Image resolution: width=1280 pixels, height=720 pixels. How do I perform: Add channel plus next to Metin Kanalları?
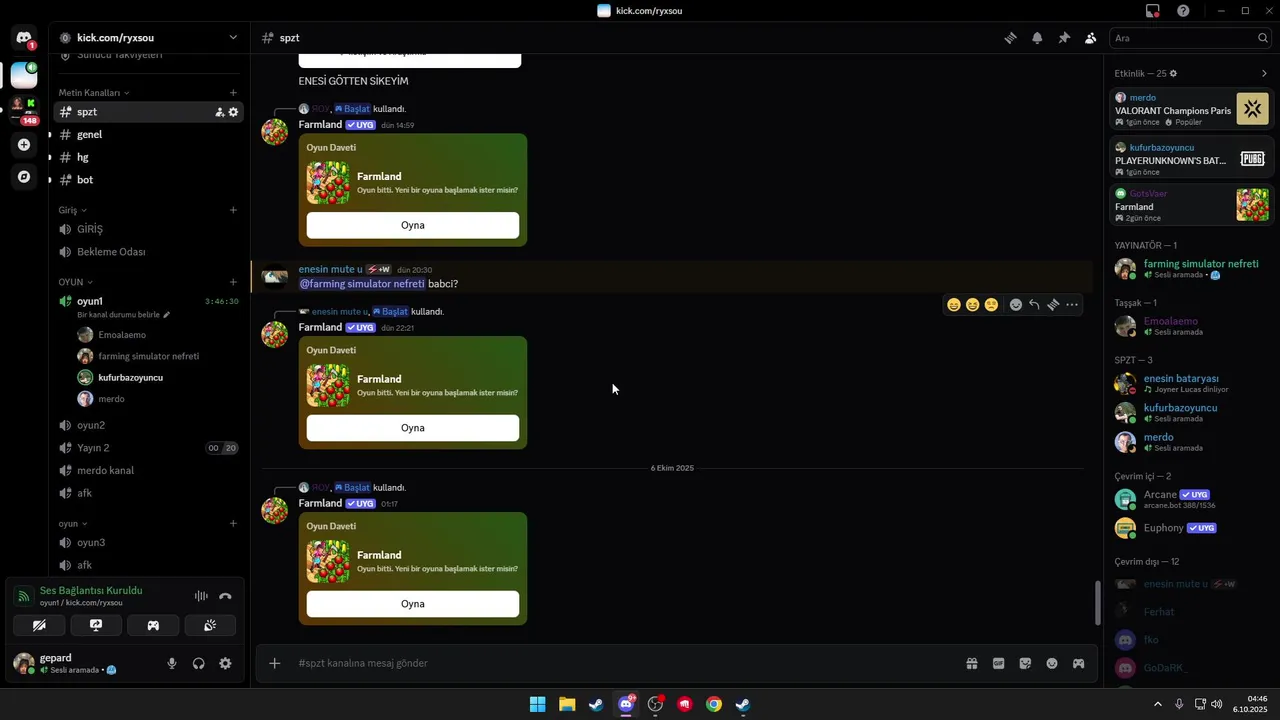(x=233, y=93)
